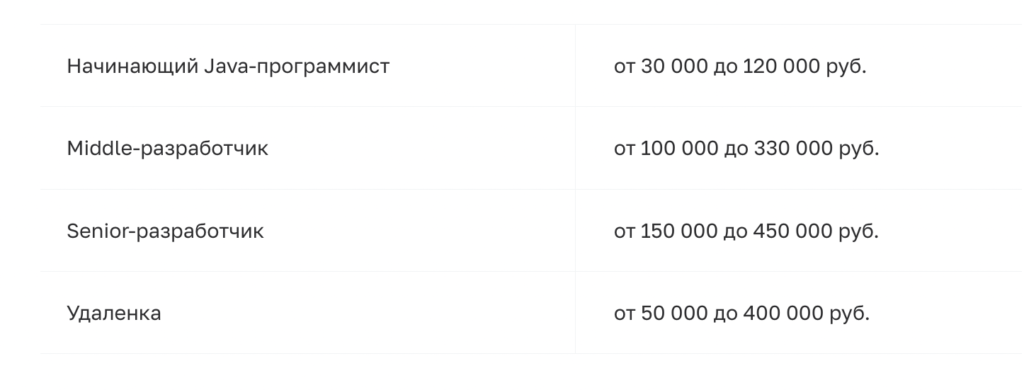The image size is (1024, 390).
Task: Click the 'Начинающий Java-программист' table cell
Action: (x=308, y=66)
